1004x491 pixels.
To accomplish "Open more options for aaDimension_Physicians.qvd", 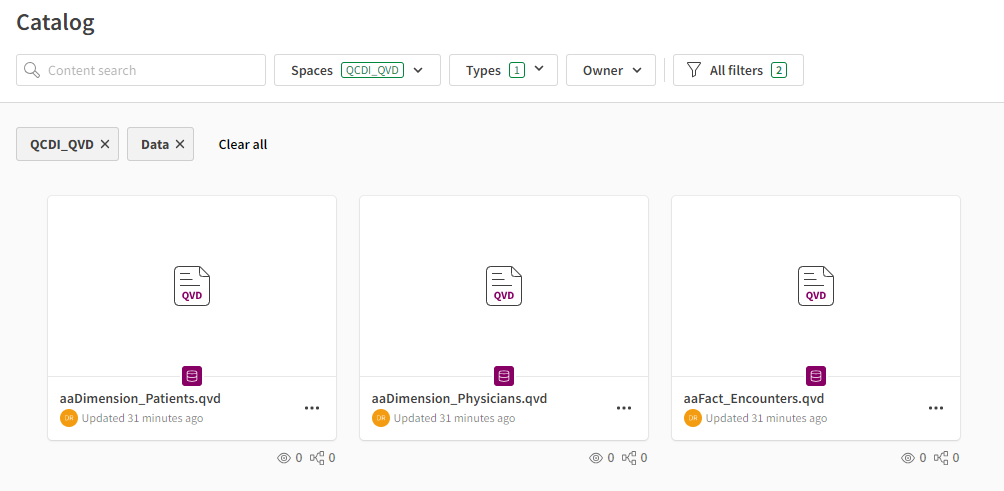I will 624,408.
